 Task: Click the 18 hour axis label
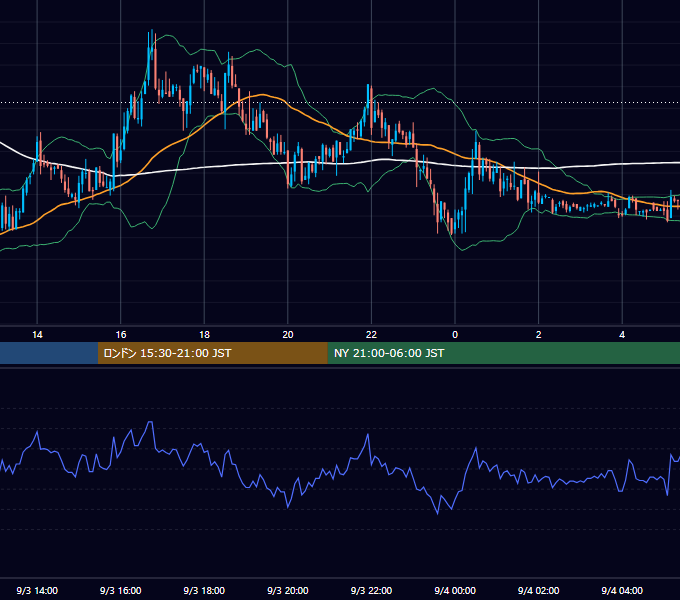pos(204,335)
